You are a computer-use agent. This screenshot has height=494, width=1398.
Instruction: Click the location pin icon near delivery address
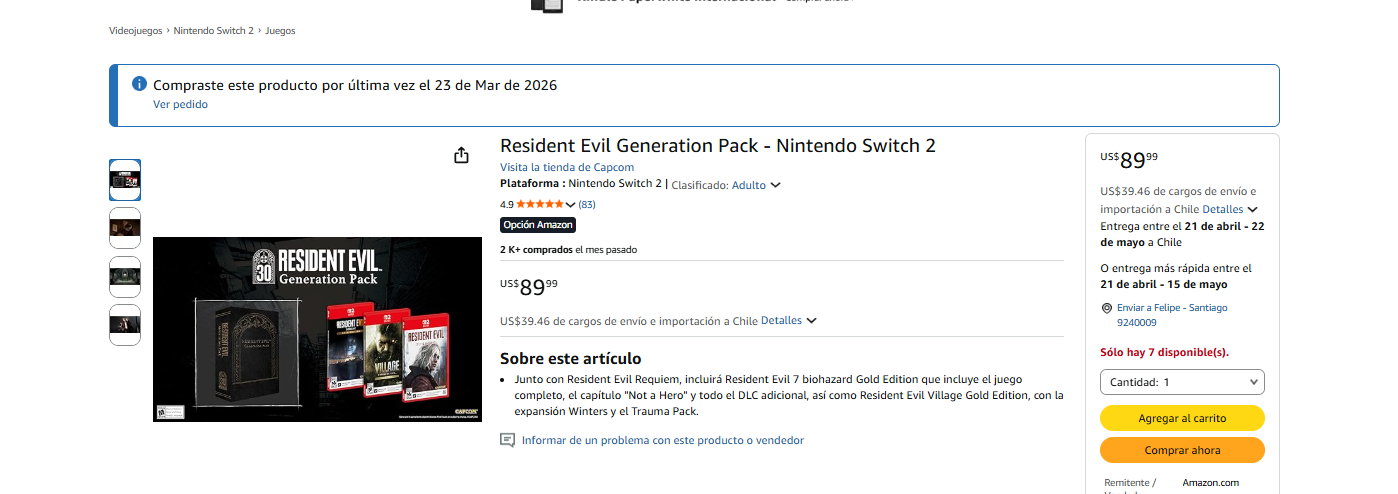[x=1106, y=308]
